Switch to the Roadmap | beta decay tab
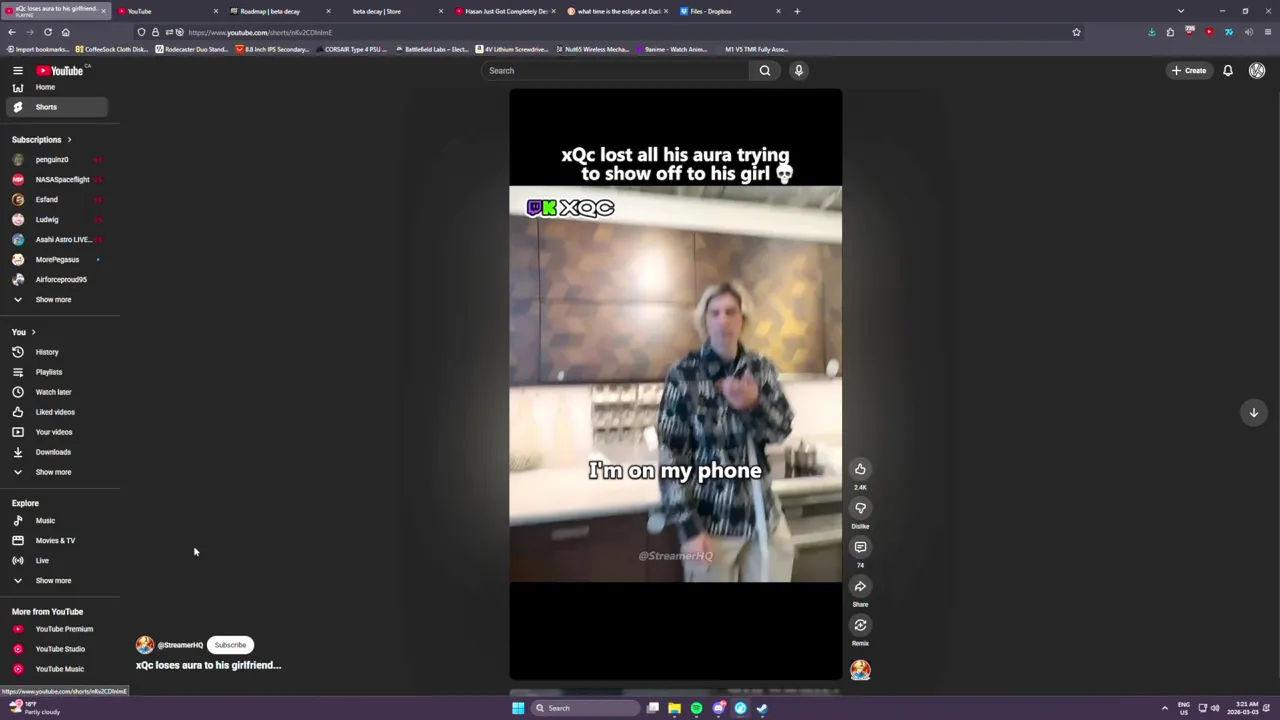Viewport: 1280px width, 720px height. tap(278, 11)
